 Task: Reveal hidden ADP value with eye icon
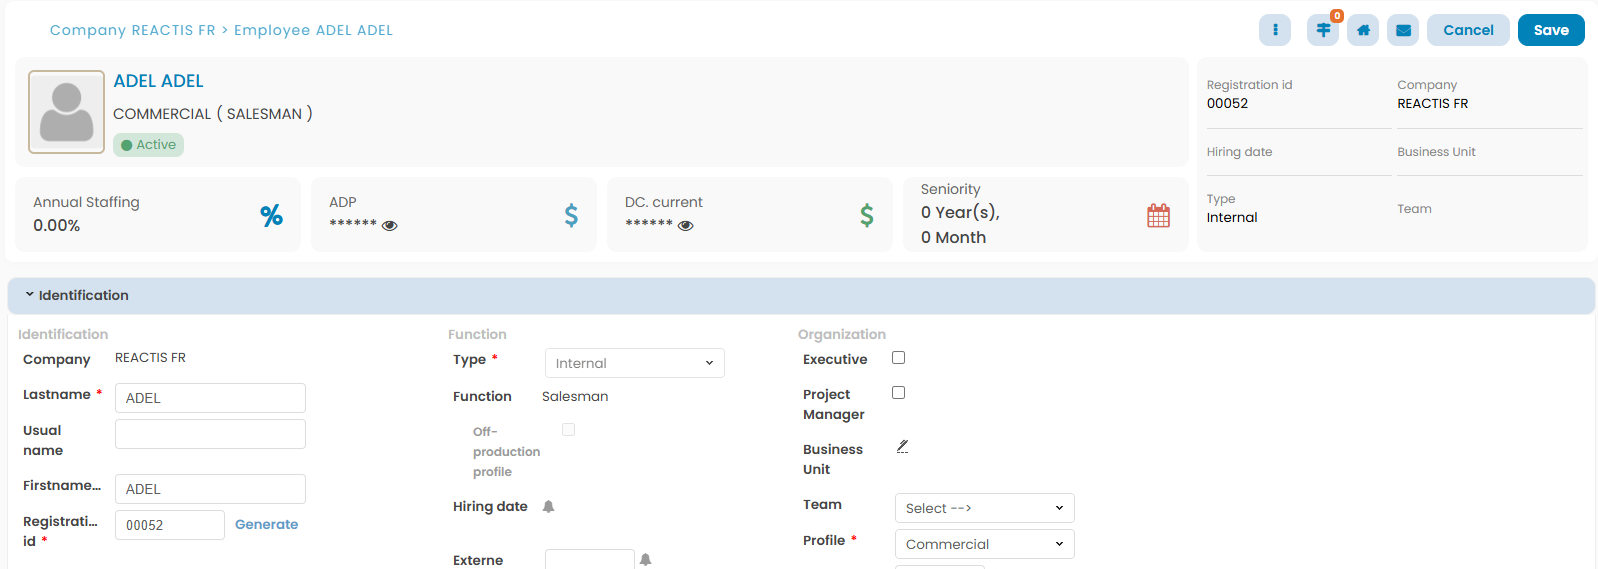390,226
